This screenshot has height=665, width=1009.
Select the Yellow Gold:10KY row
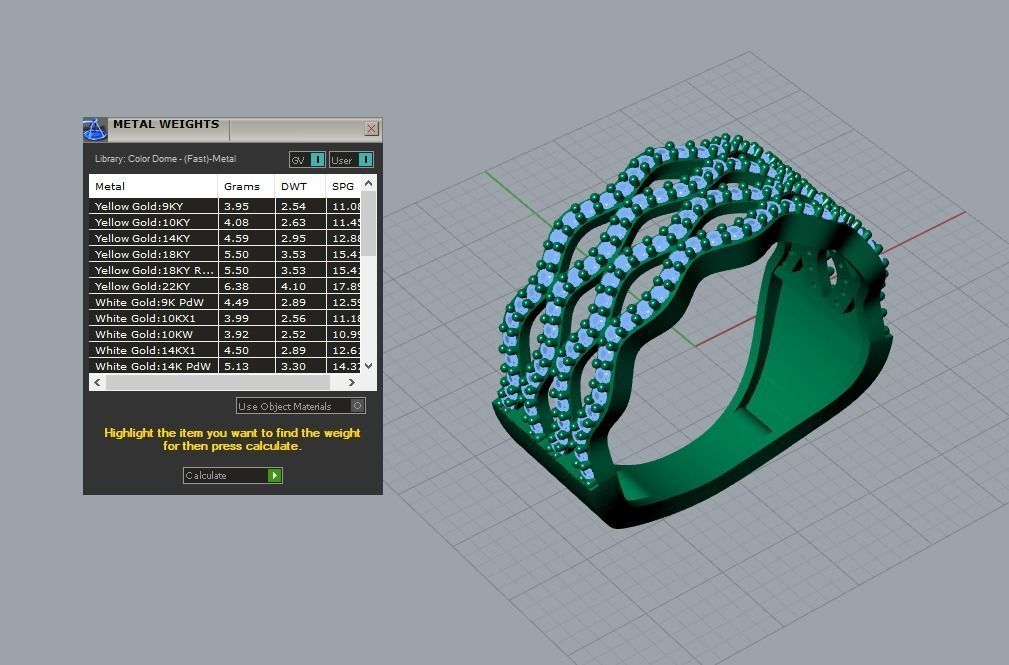pos(225,222)
